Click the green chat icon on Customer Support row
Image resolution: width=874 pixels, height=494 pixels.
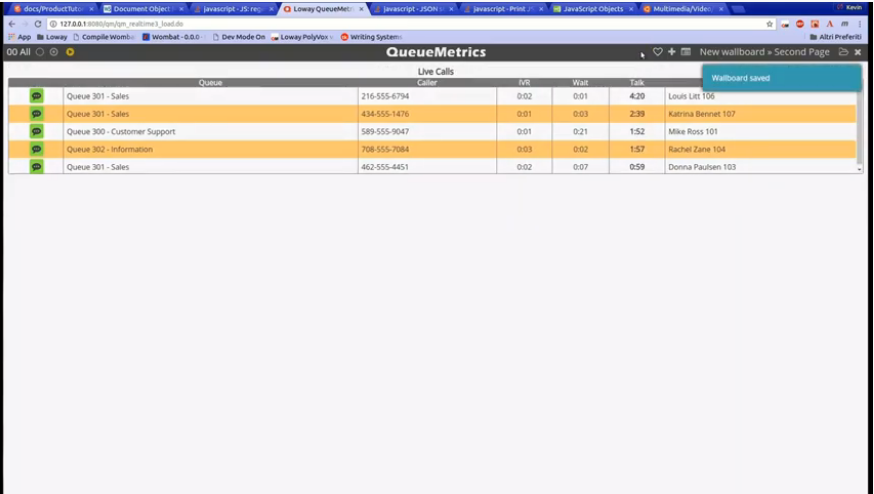pos(36,132)
